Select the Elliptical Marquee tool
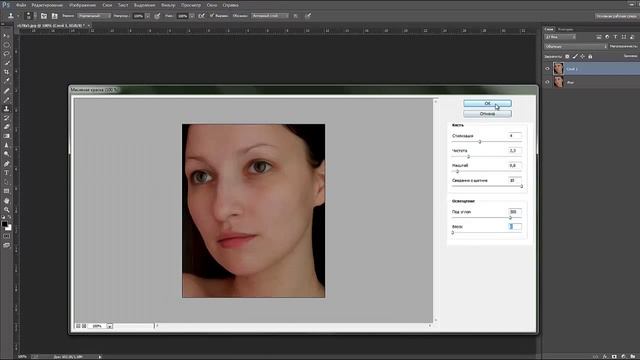 [x=7, y=45]
